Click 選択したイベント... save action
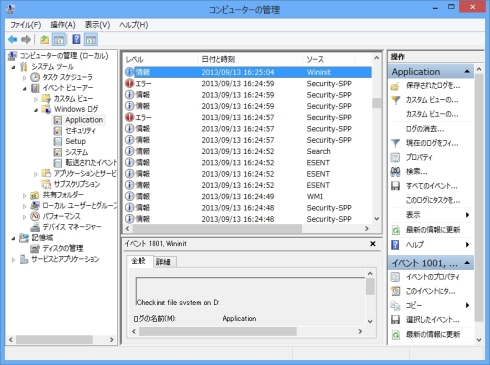 pyautogui.click(x=432, y=320)
